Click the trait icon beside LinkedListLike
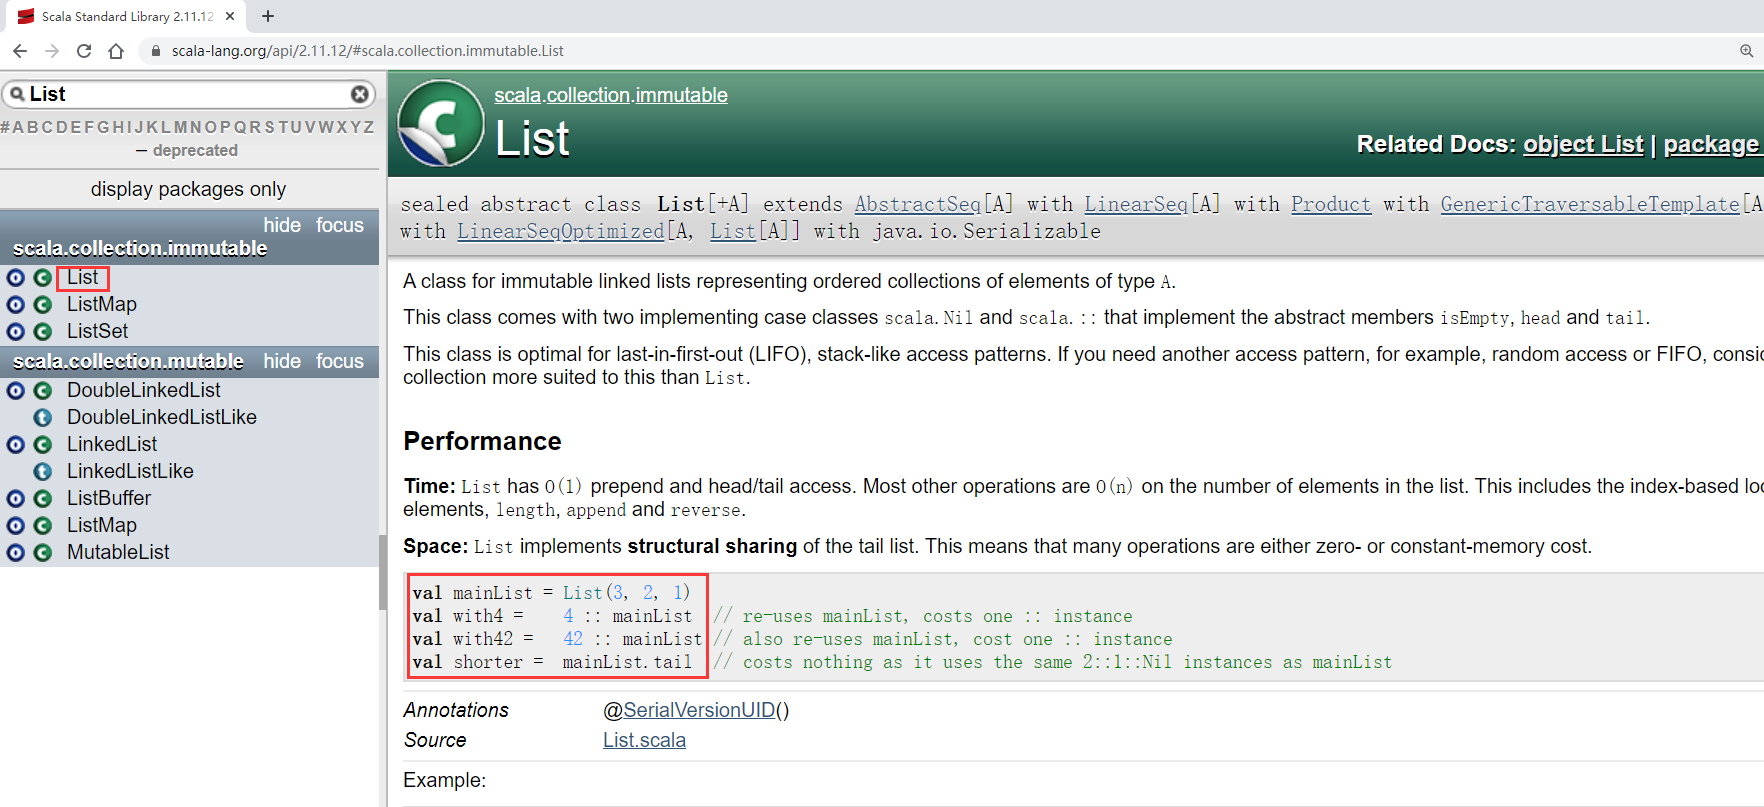Image resolution: width=1764 pixels, height=807 pixels. click(42, 472)
